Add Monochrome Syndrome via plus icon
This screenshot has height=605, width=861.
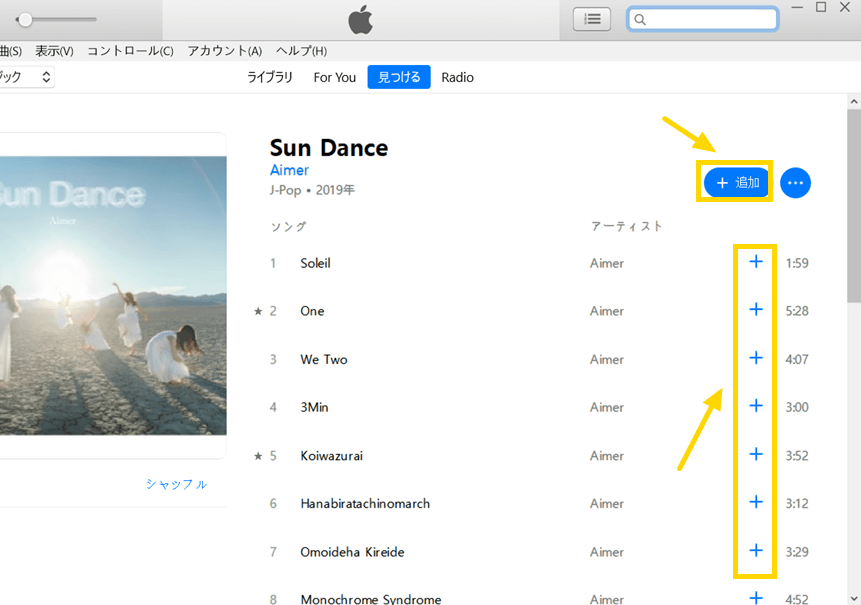click(x=756, y=597)
